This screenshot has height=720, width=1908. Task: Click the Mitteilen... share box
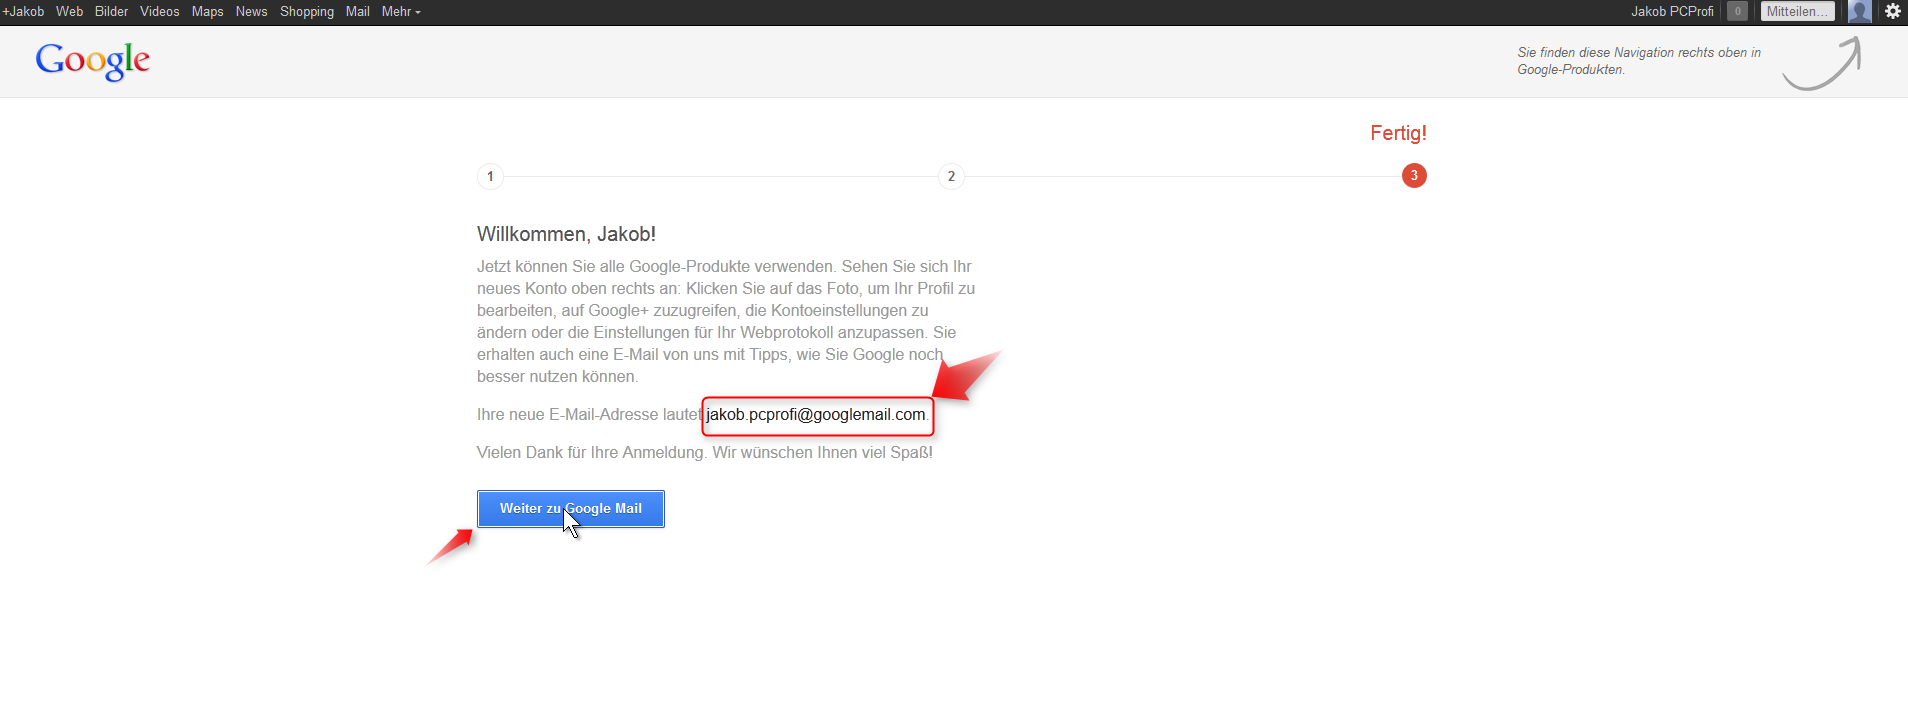[x=1797, y=12]
